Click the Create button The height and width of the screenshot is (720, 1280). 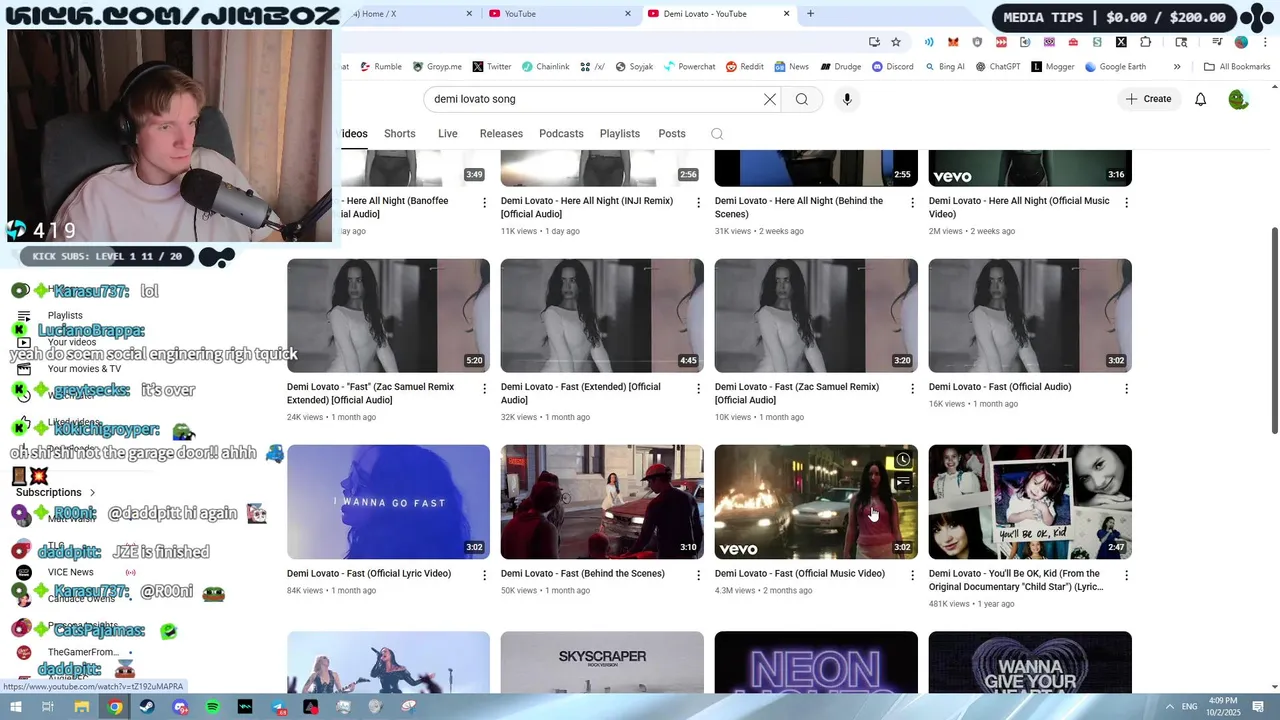pos(1148,99)
